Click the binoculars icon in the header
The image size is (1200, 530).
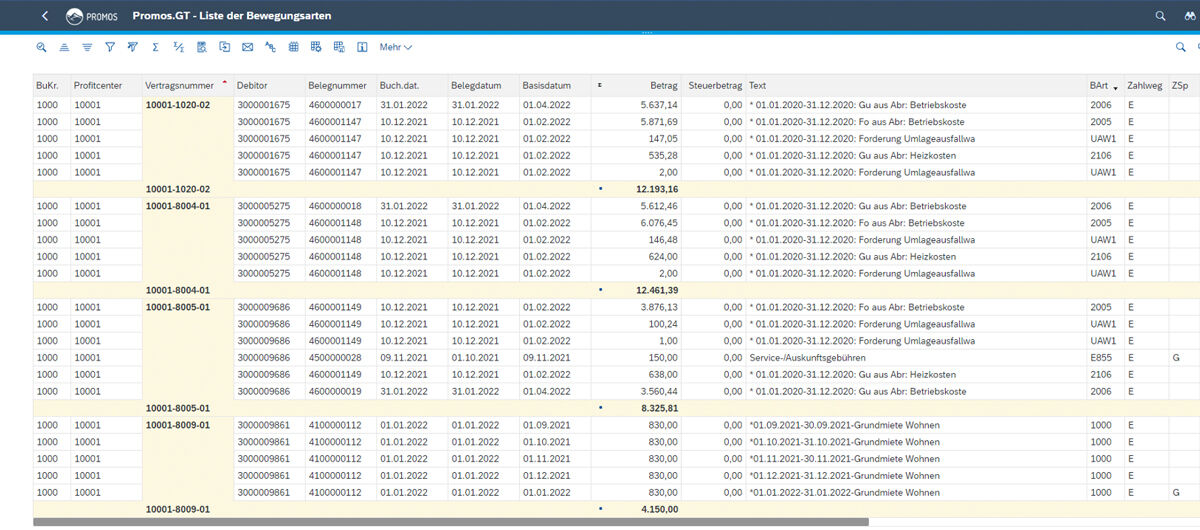click(1183, 16)
